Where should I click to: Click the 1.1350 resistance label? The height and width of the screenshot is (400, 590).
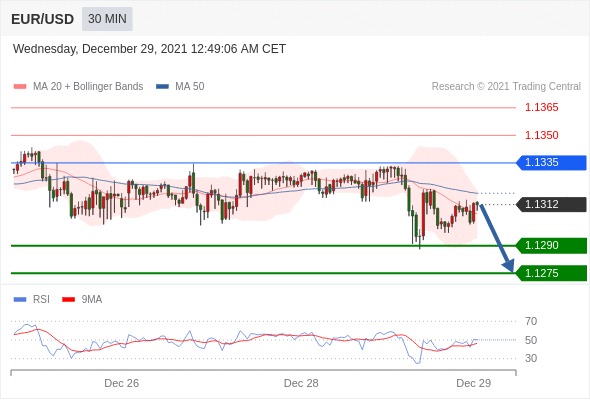coord(541,135)
